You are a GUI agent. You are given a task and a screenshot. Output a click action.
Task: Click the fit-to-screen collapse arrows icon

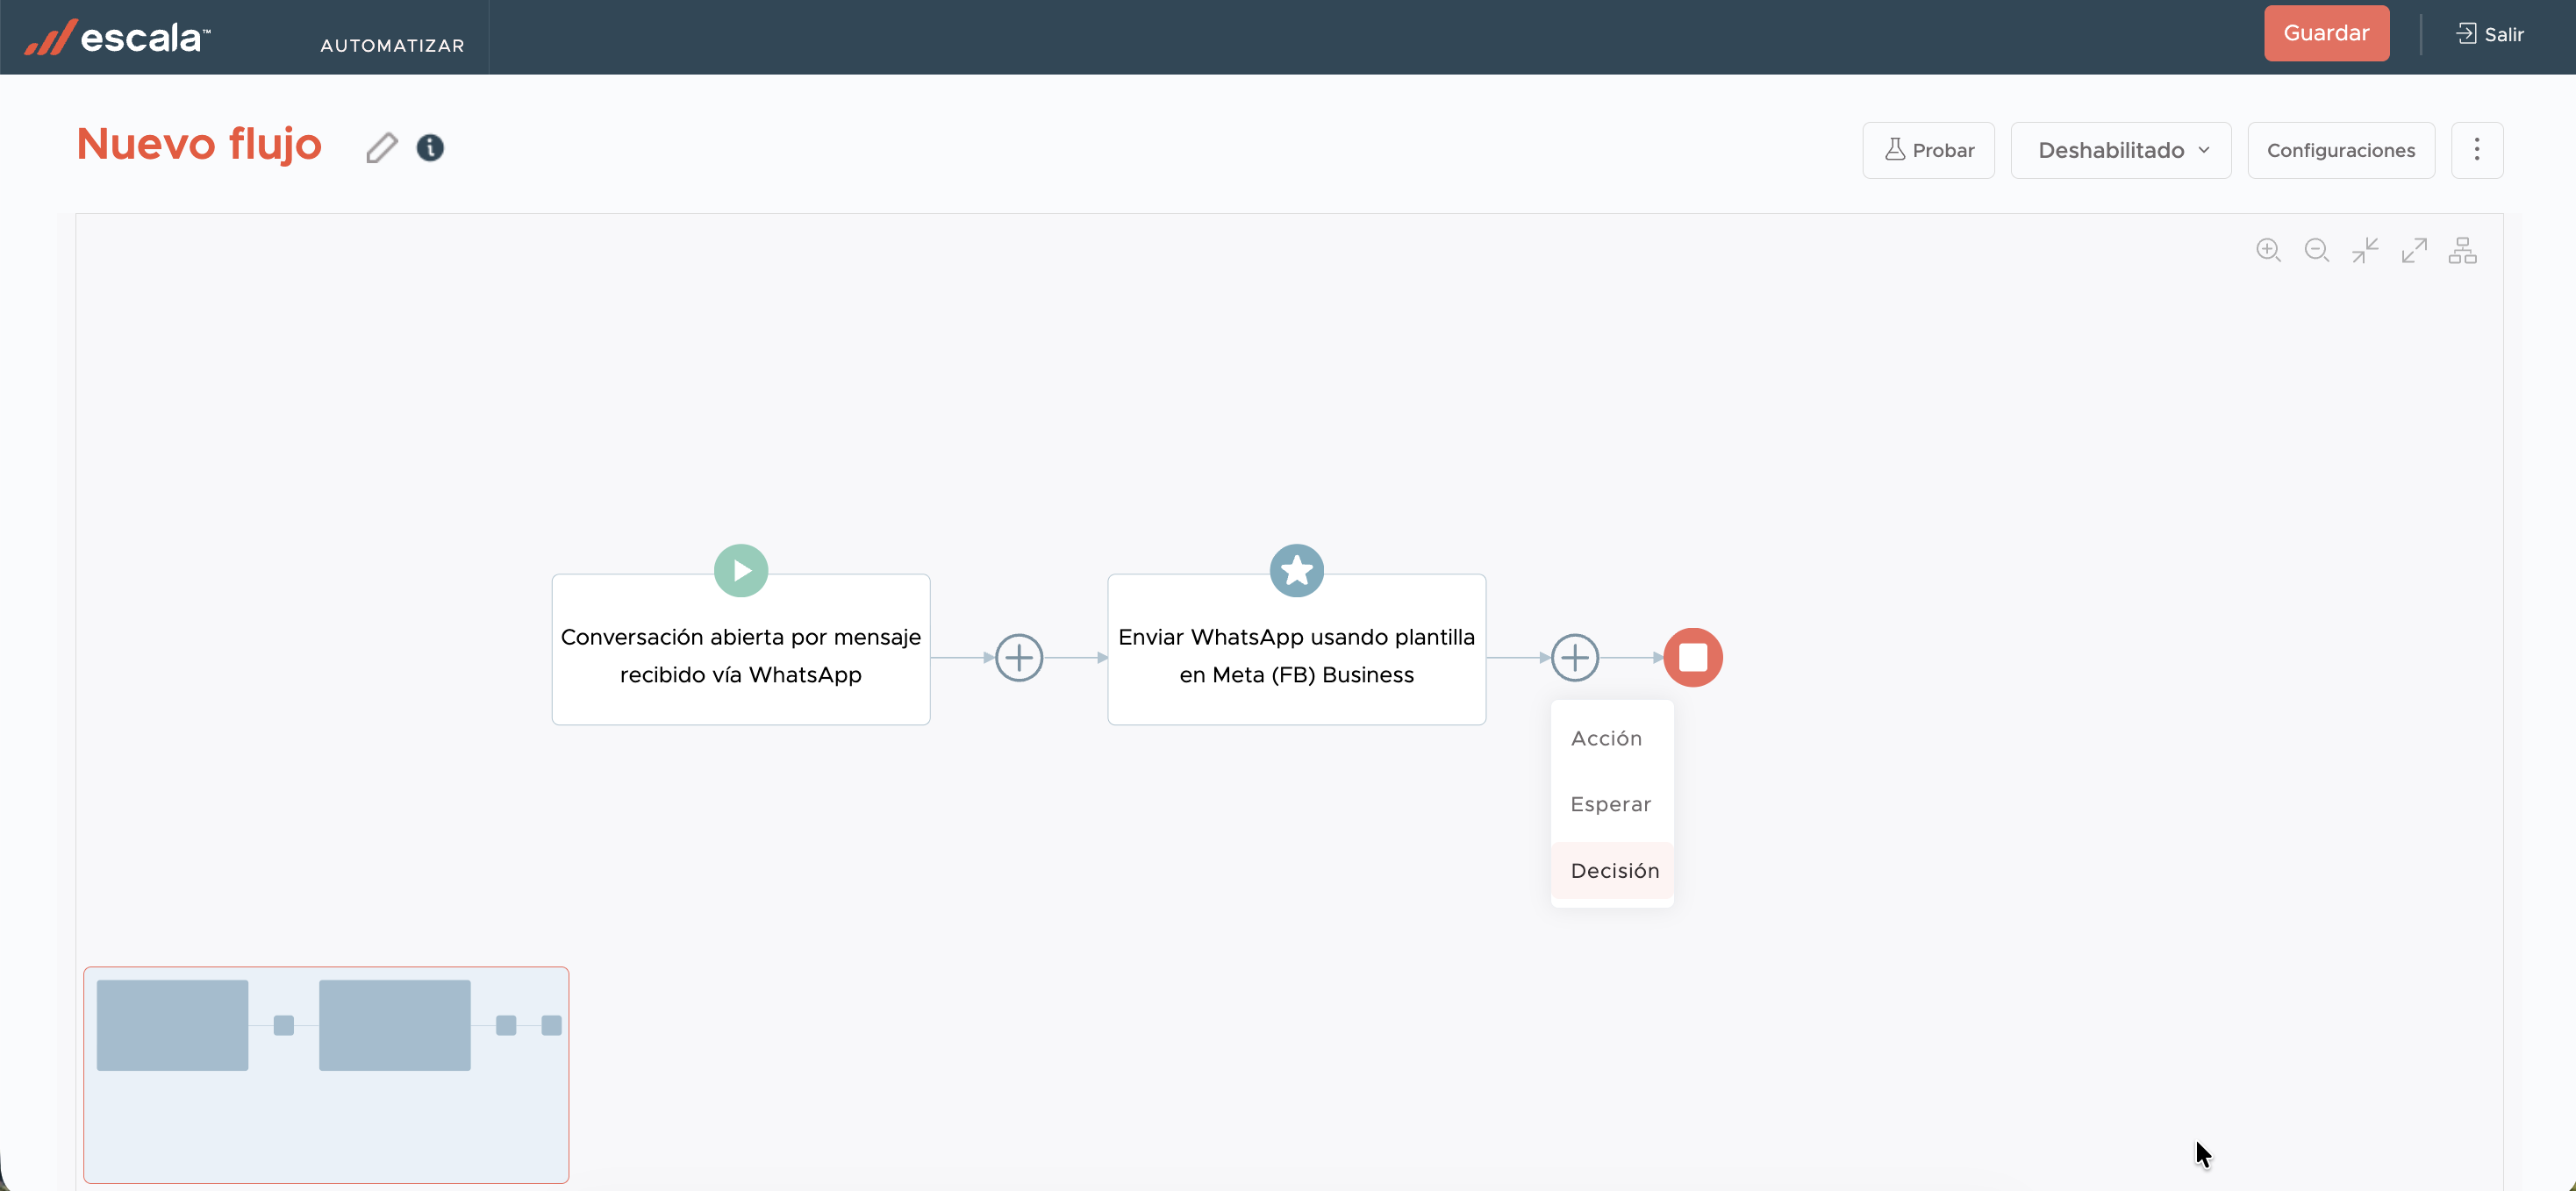click(2365, 250)
